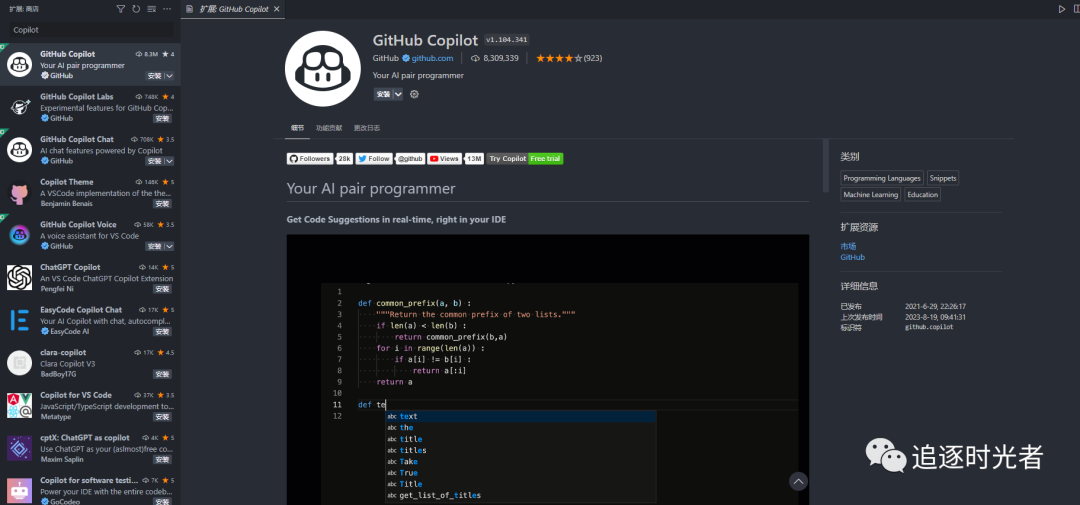Expand install dropdown on GitHub Copilot row
Screen dimensions: 1080x505
click(x=169, y=76)
